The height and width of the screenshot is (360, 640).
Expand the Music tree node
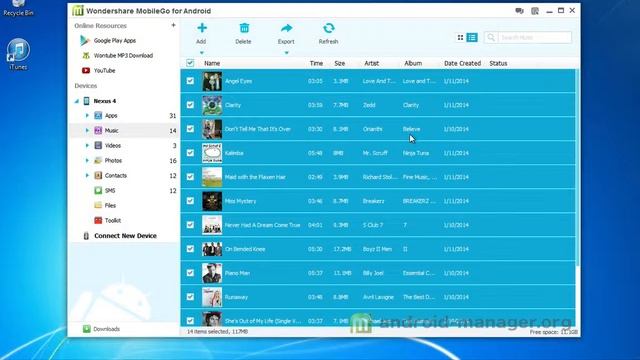click(x=87, y=131)
